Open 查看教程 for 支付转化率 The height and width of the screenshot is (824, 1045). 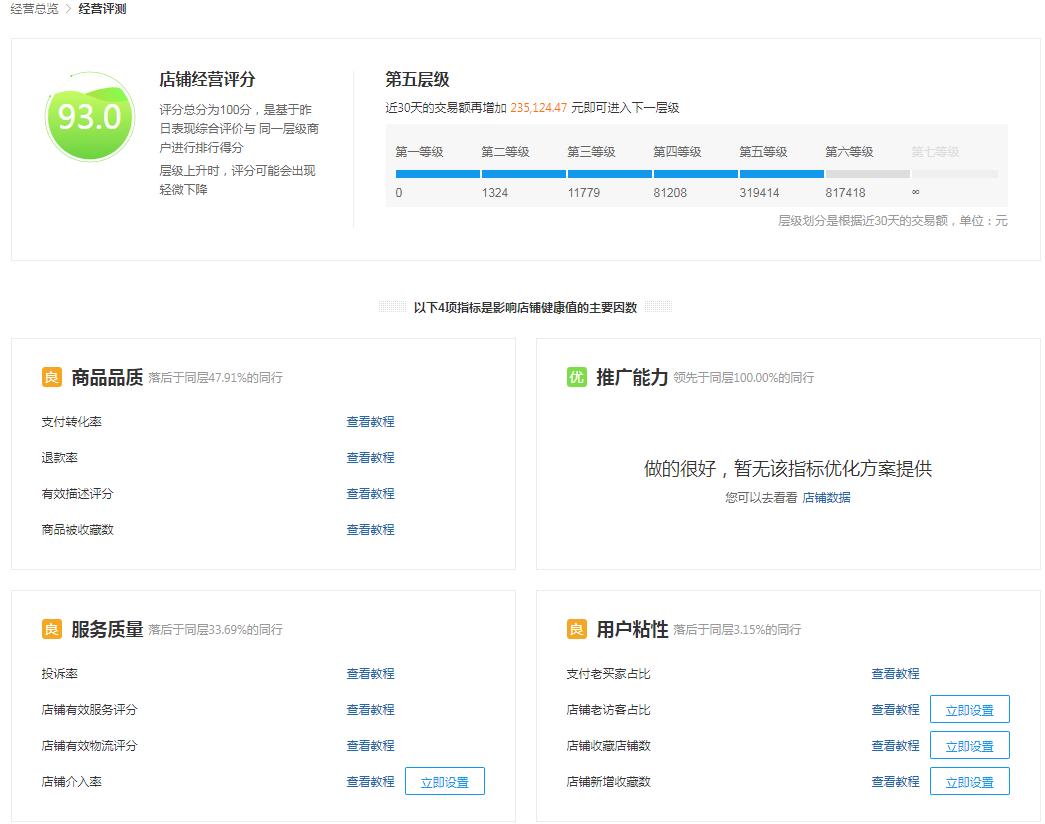click(369, 421)
